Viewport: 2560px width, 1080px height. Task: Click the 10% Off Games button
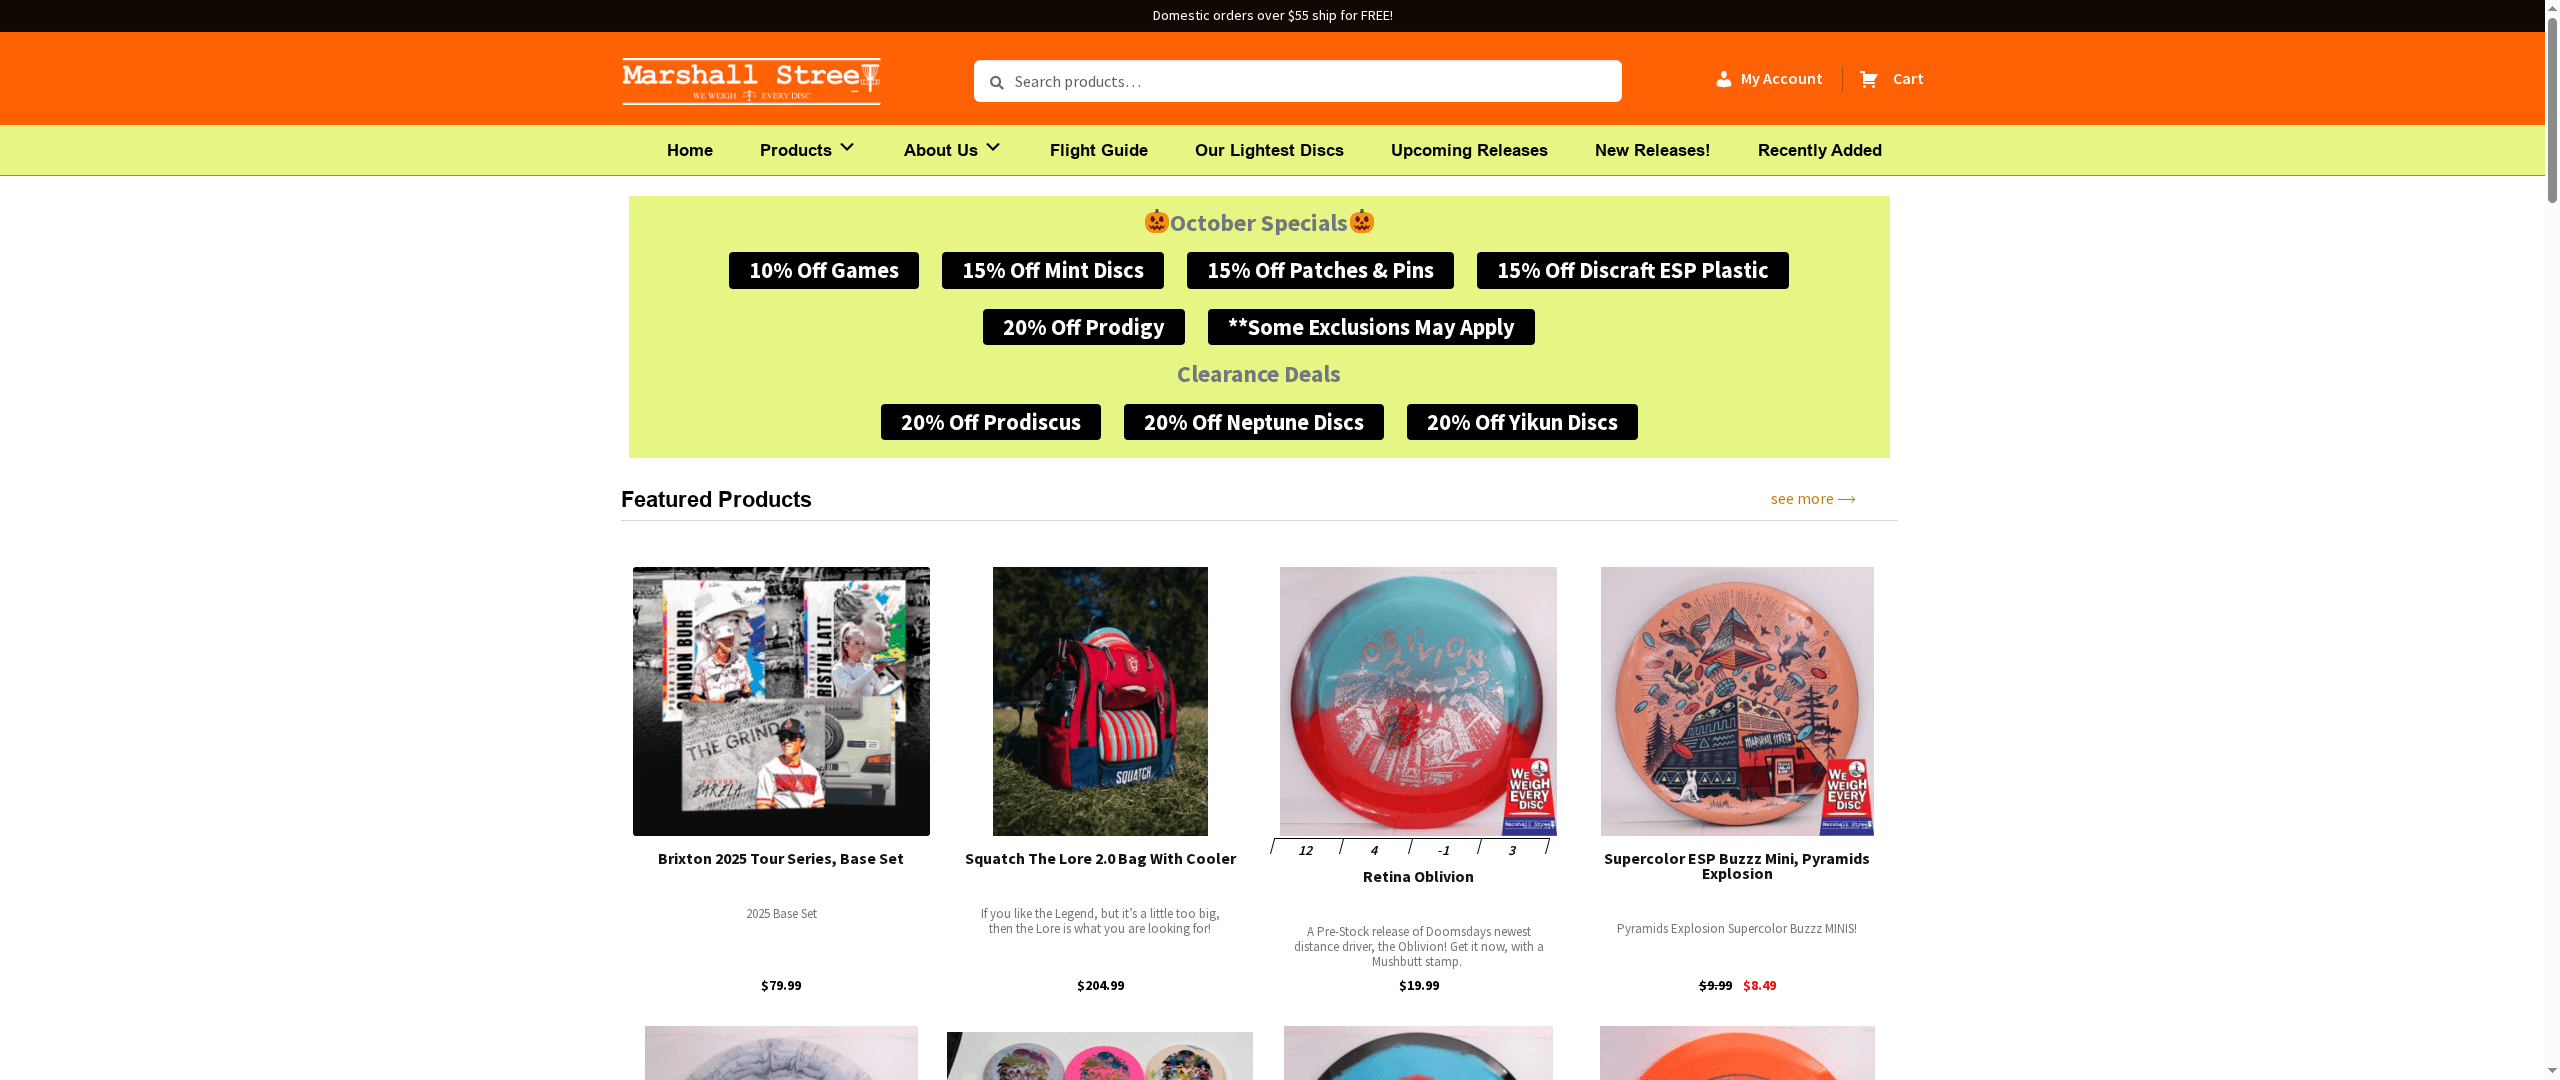coord(824,271)
